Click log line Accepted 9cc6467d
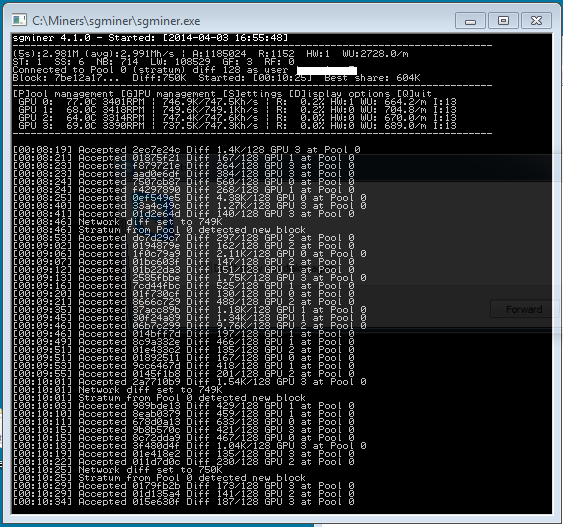Screen dimensions: 563x527 (183, 365)
